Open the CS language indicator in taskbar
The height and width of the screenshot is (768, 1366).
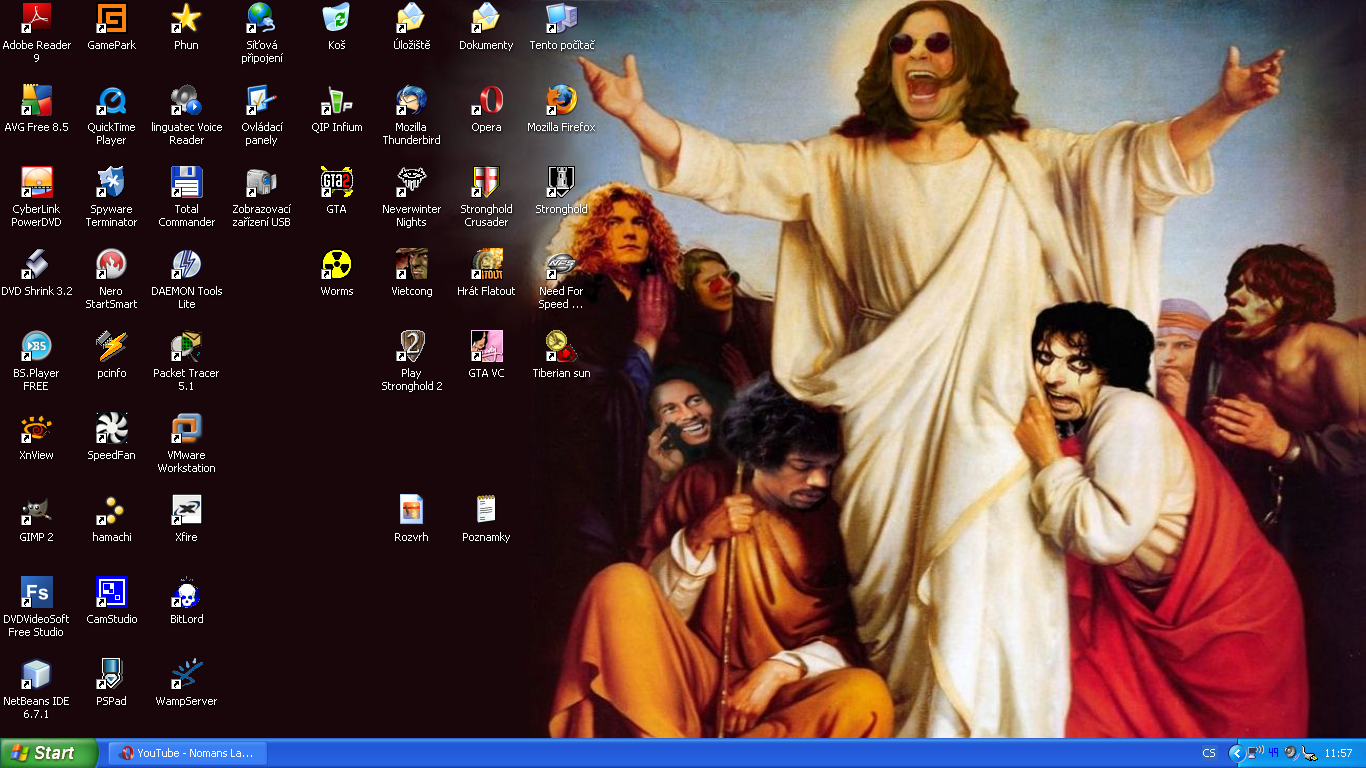pos(1209,753)
